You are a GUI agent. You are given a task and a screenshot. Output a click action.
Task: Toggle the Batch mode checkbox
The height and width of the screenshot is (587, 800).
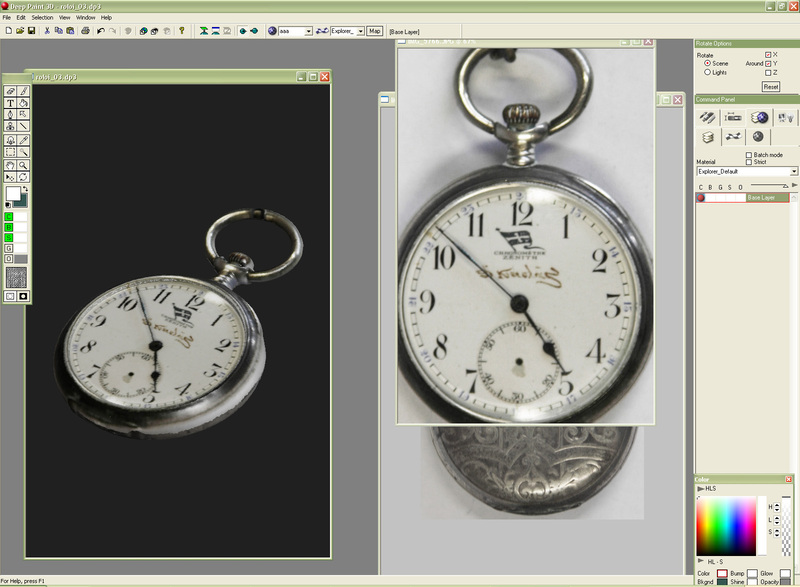[749, 155]
